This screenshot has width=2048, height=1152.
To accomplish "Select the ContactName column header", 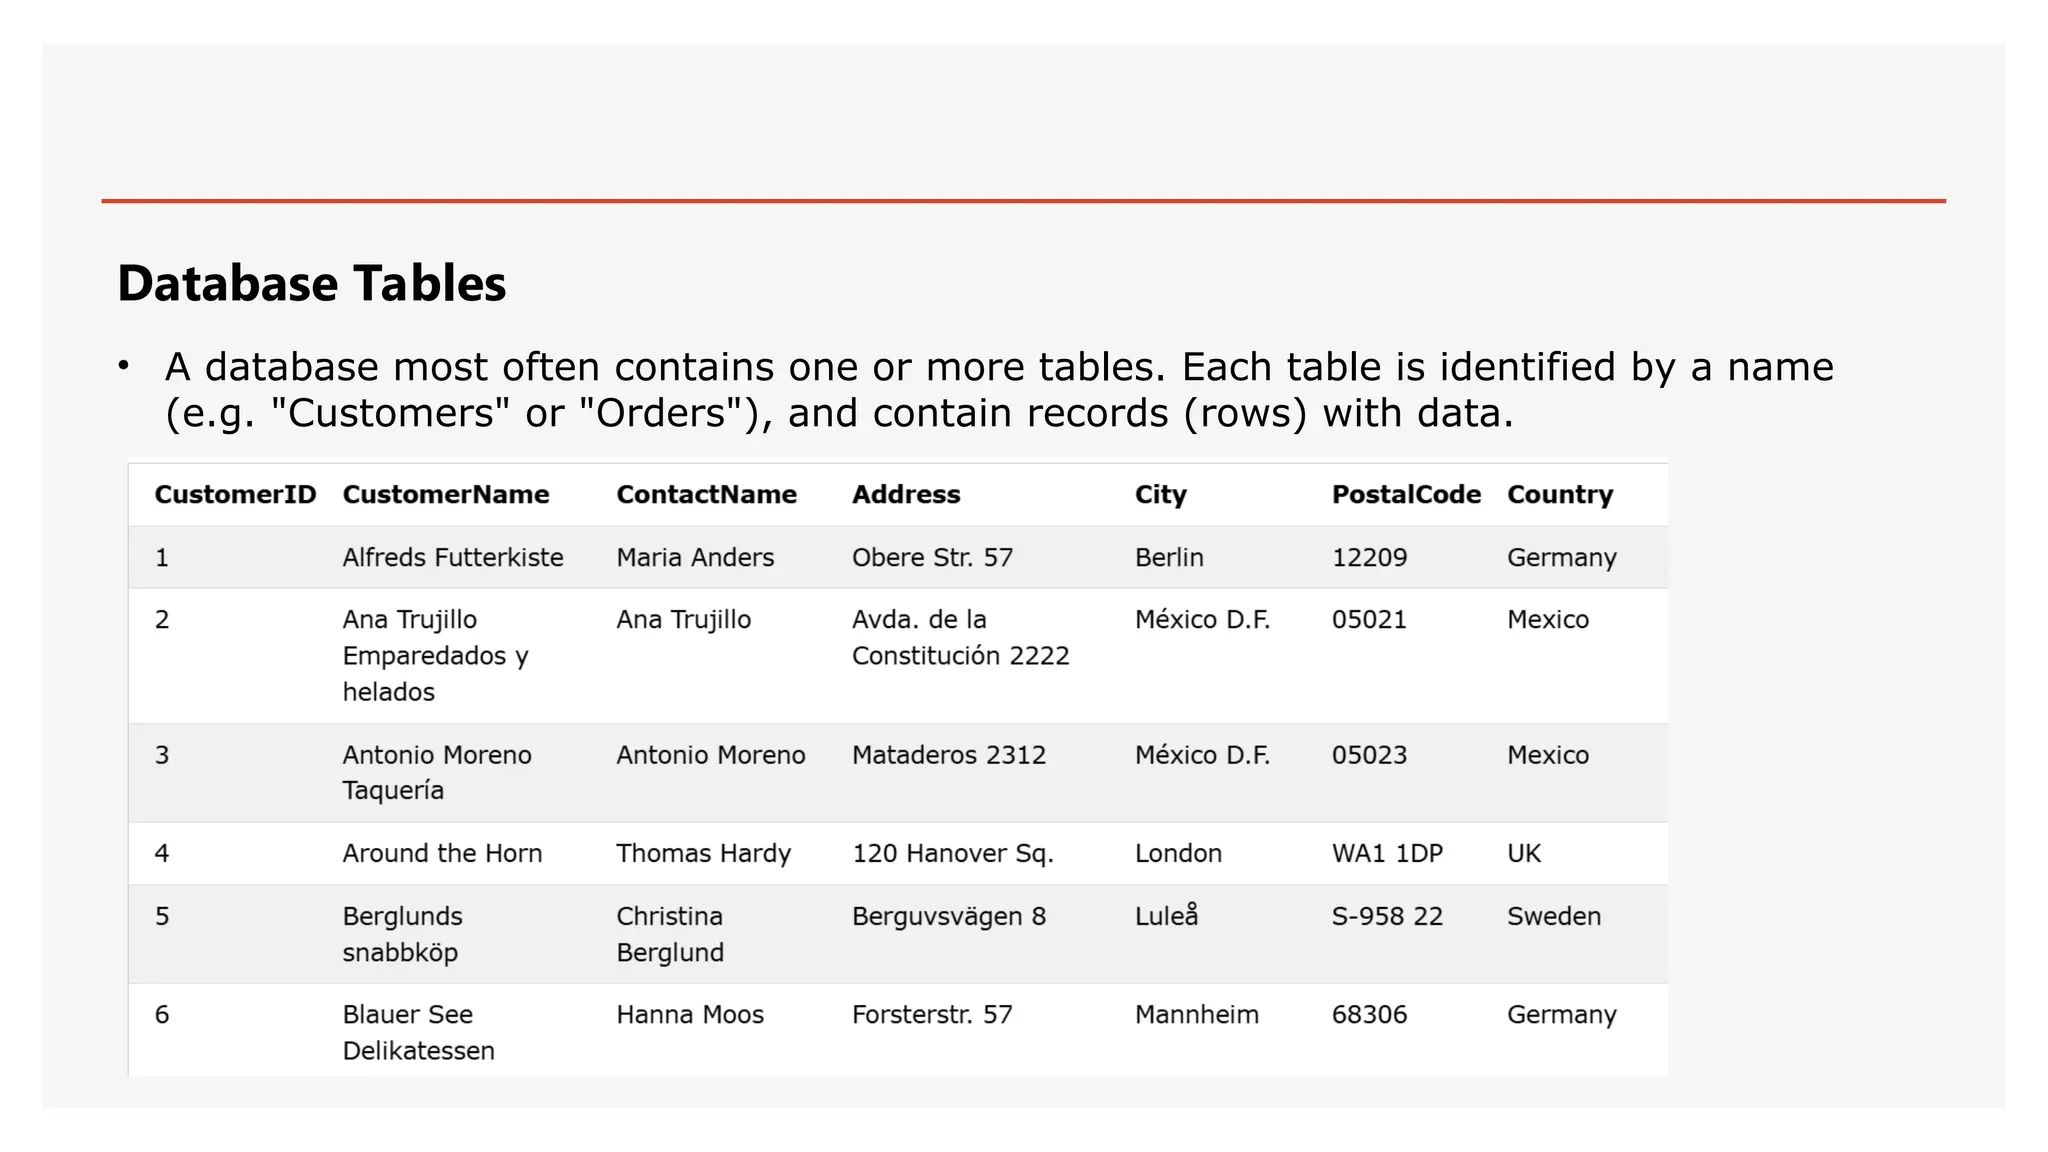I will [x=706, y=495].
